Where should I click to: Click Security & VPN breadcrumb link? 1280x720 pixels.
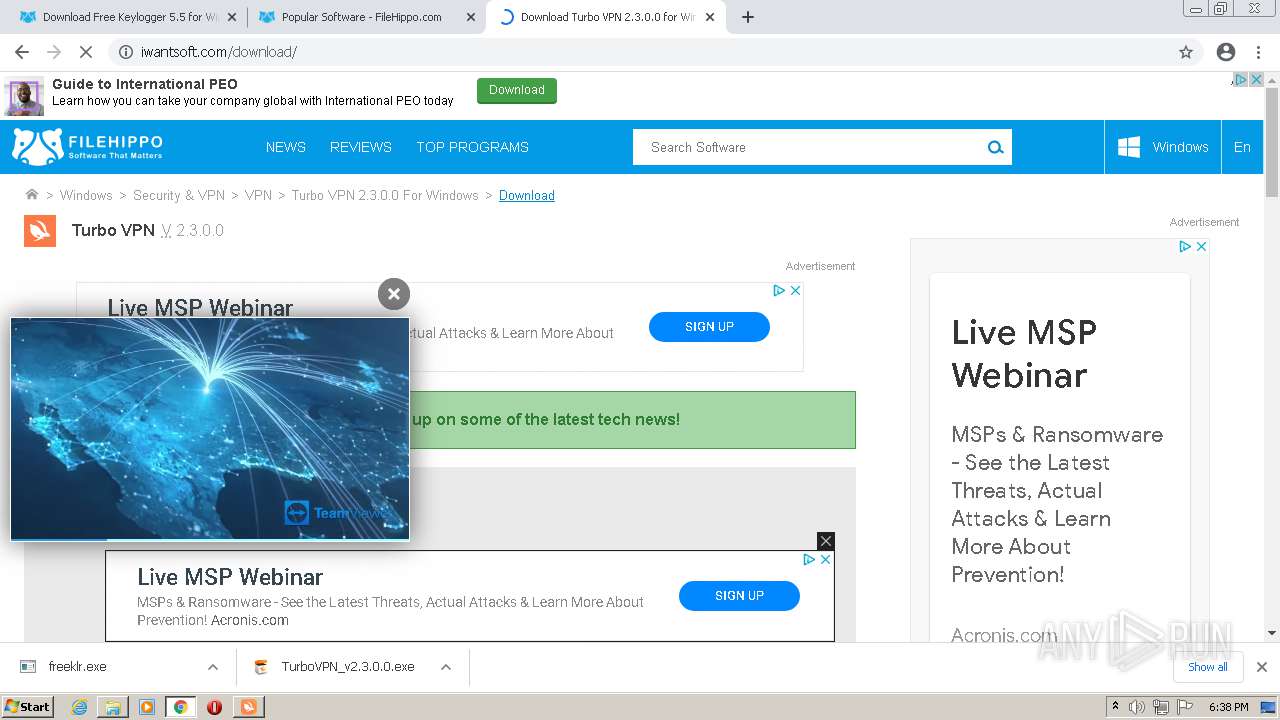[x=179, y=195]
